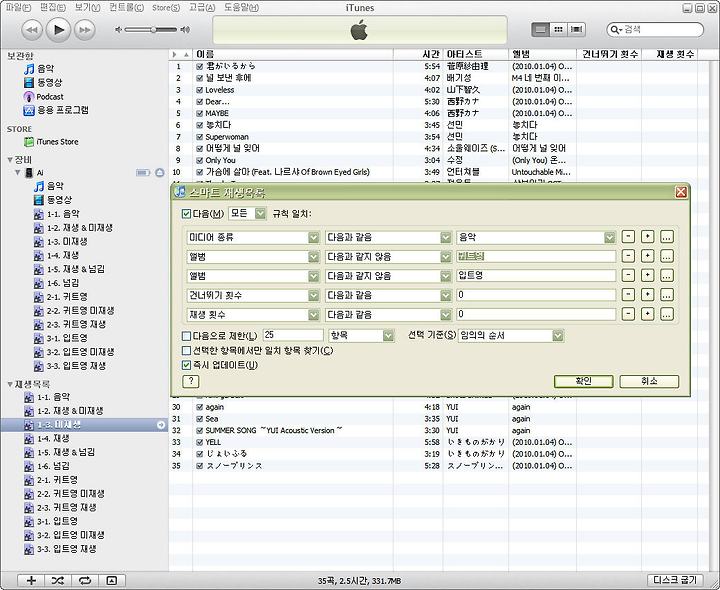Viewport: 720px width, 590px height.
Task: Switch to grid view icon
Action: tap(558, 30)
